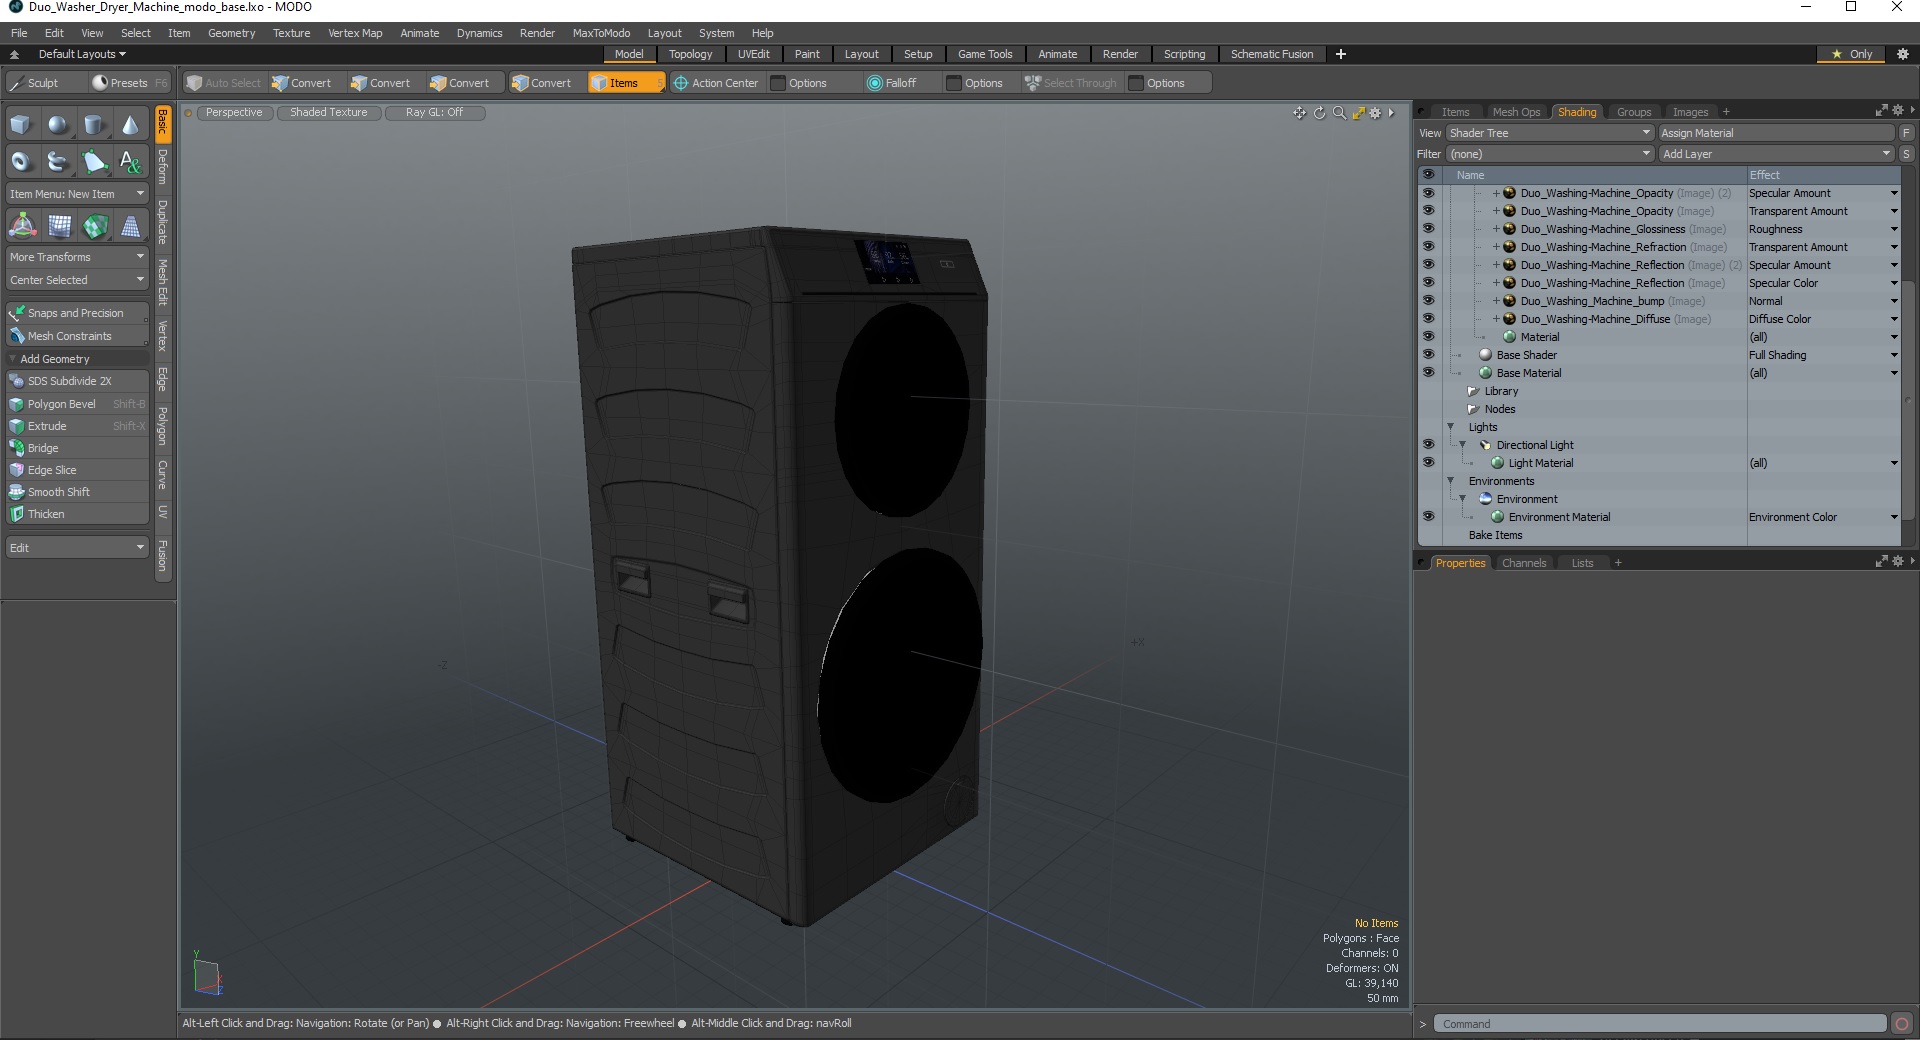Click the Polygon Bevel tool
Viewport: 1920px width, 1040px height.
(x=77, y=404)
